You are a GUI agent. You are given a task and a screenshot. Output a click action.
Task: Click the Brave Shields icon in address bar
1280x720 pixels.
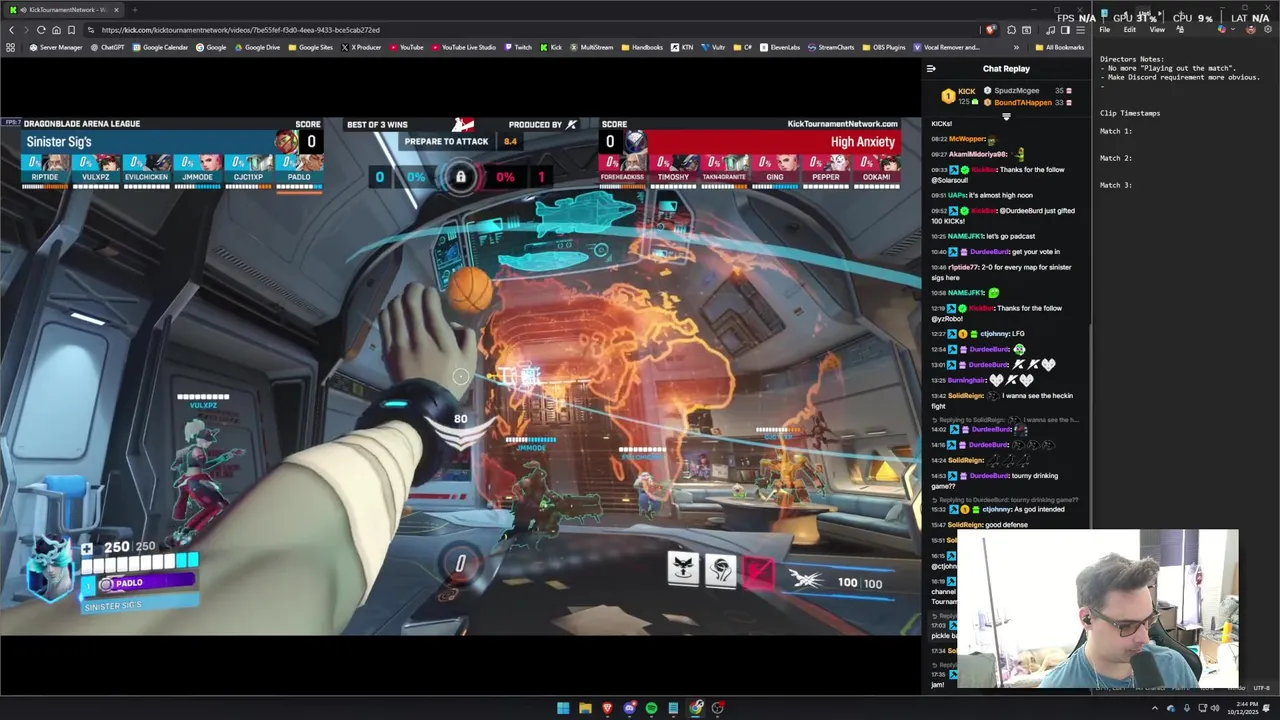[990, 30]
